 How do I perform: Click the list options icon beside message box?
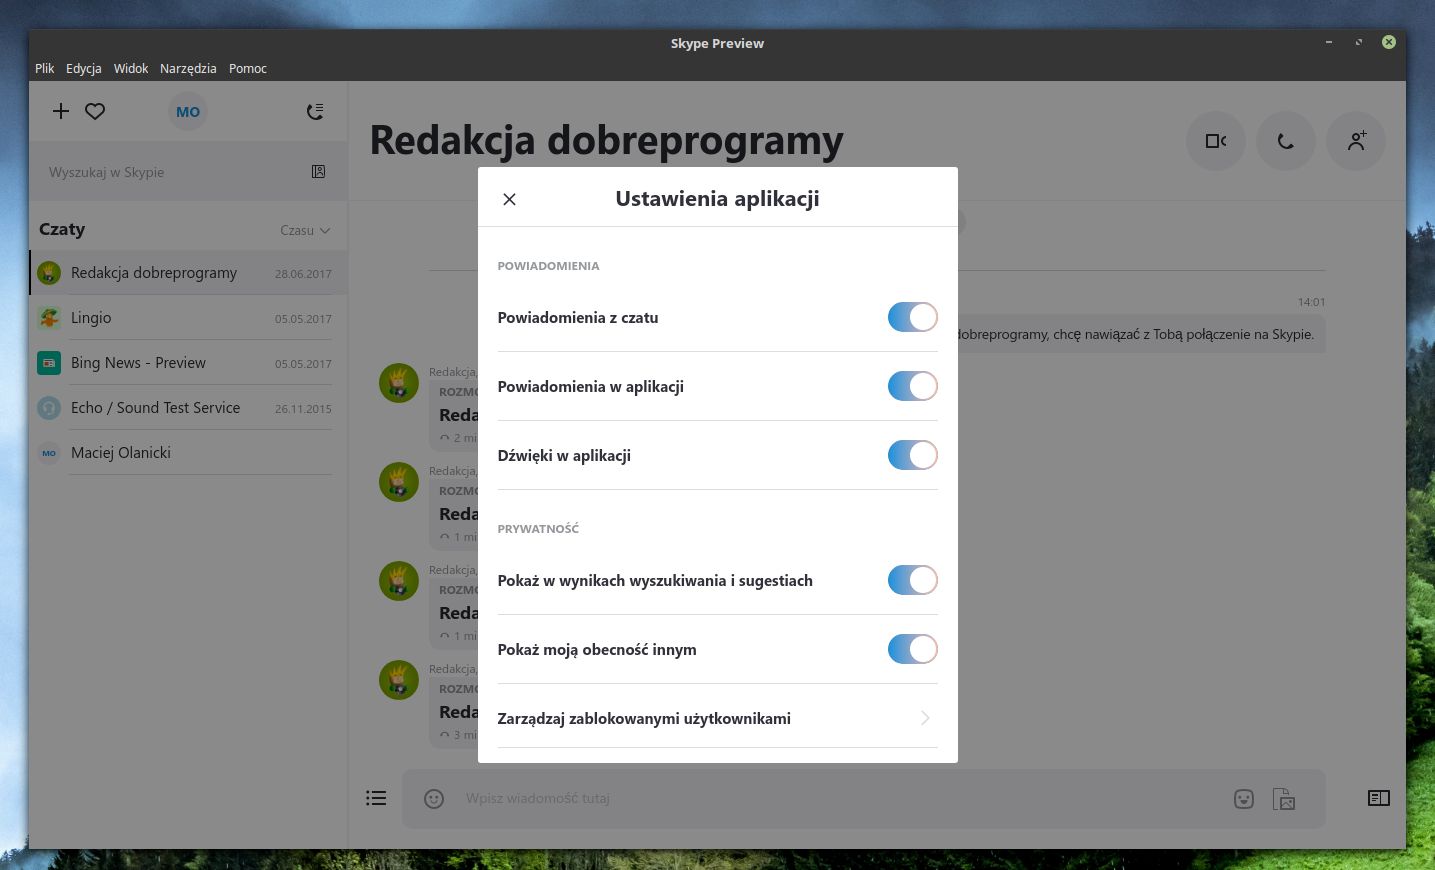(x=376, y=798)
